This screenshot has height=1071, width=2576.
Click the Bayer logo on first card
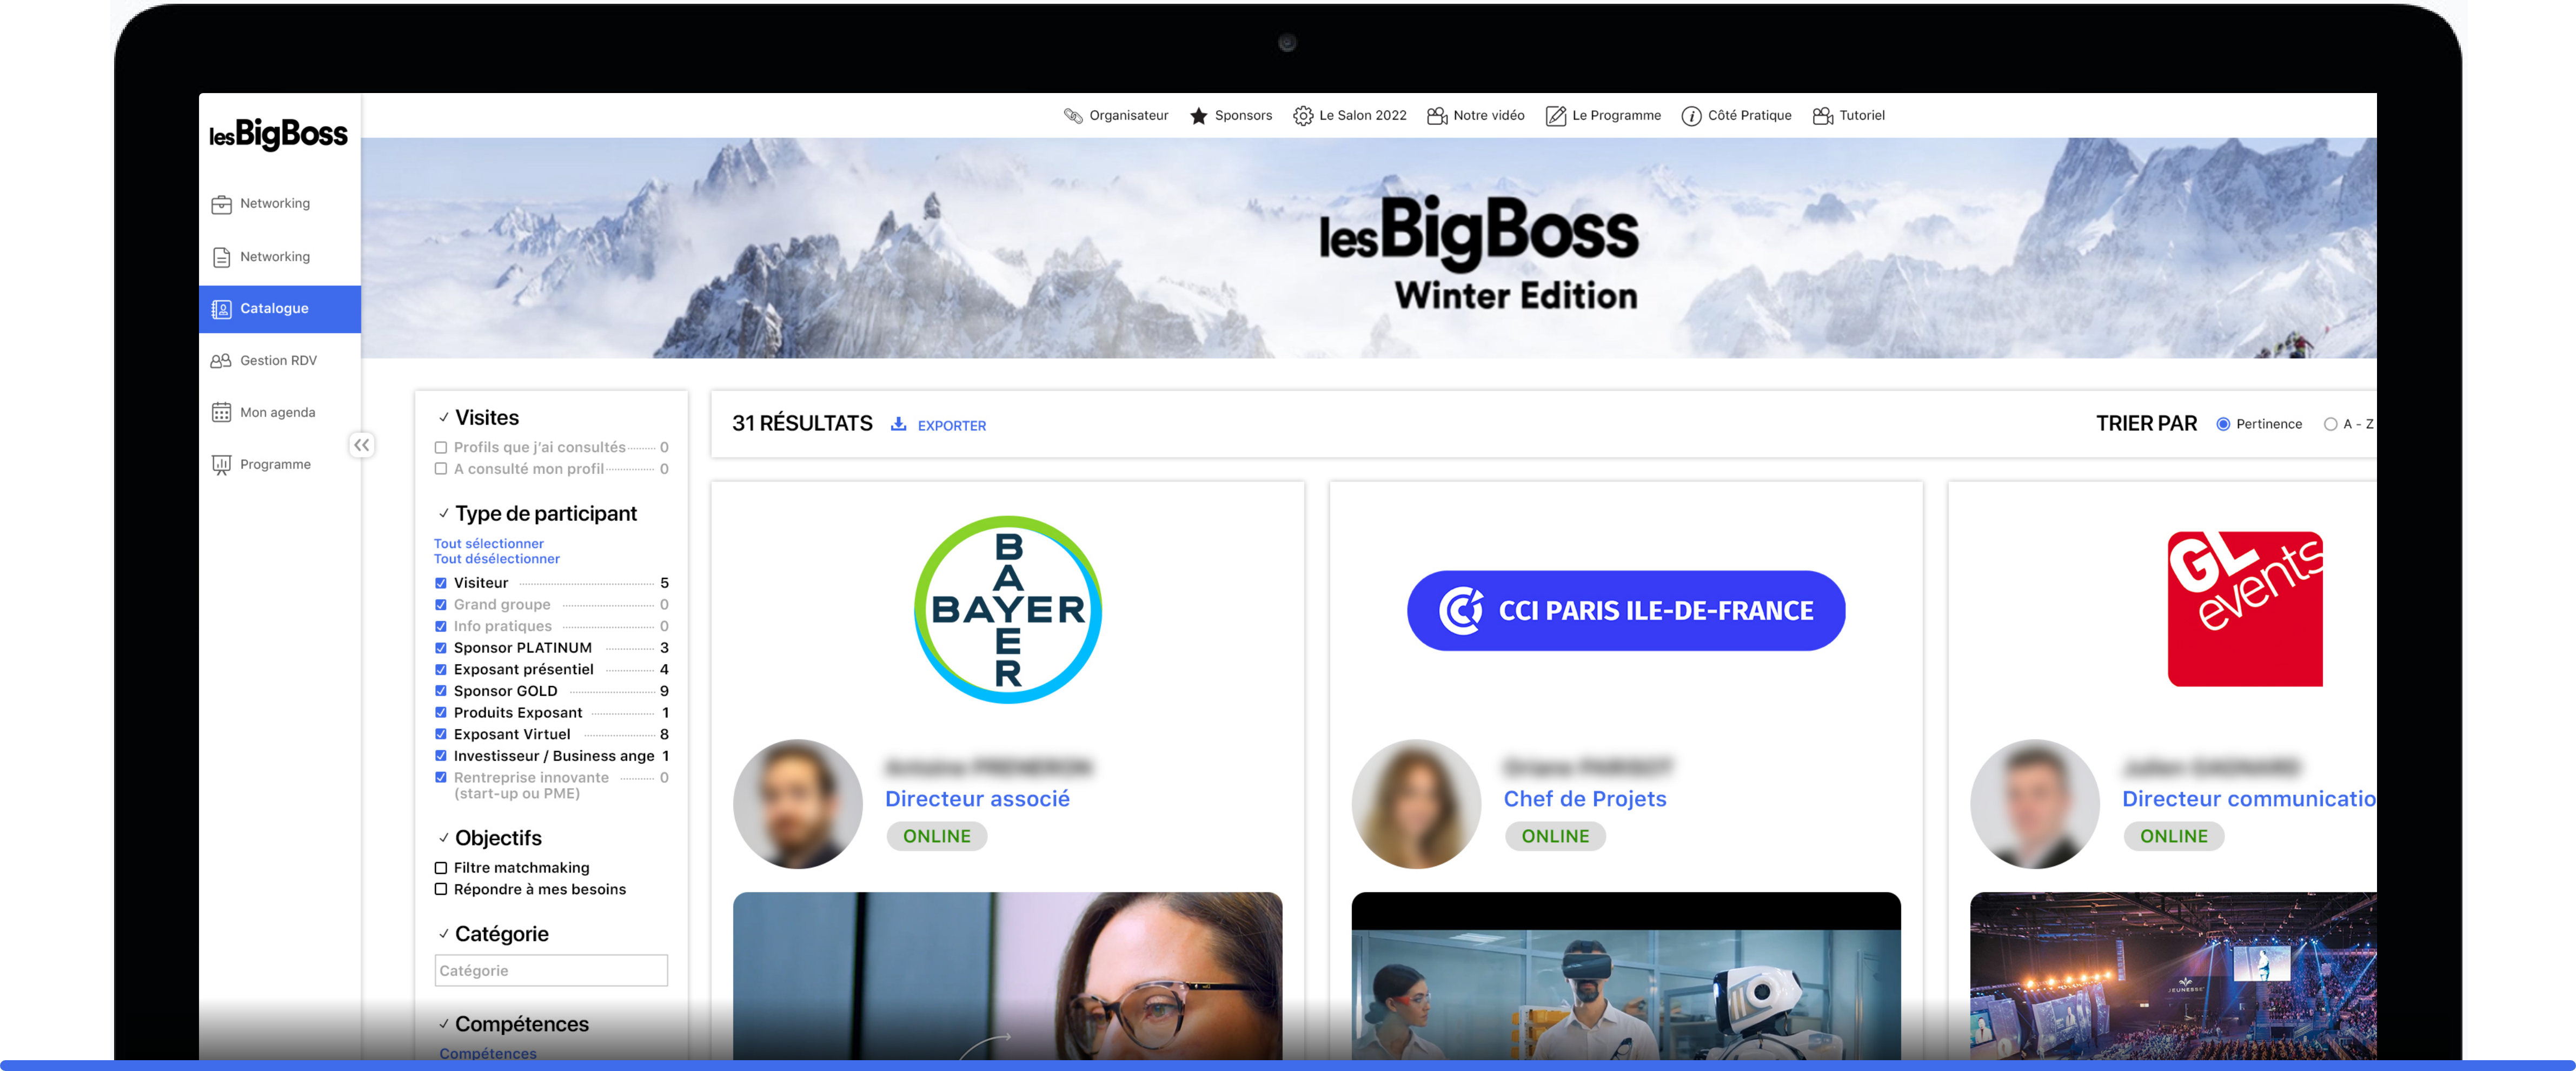pyautogui.click(x=1007, y=609)
